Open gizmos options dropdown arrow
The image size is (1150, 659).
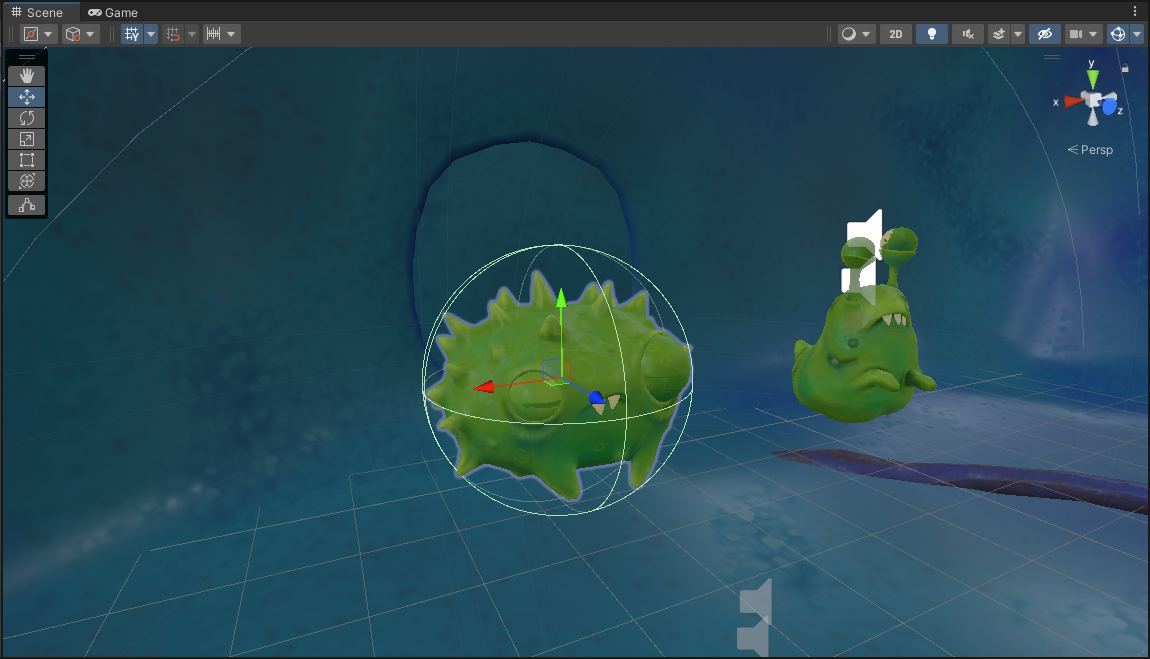click(x=1137, y=34)
